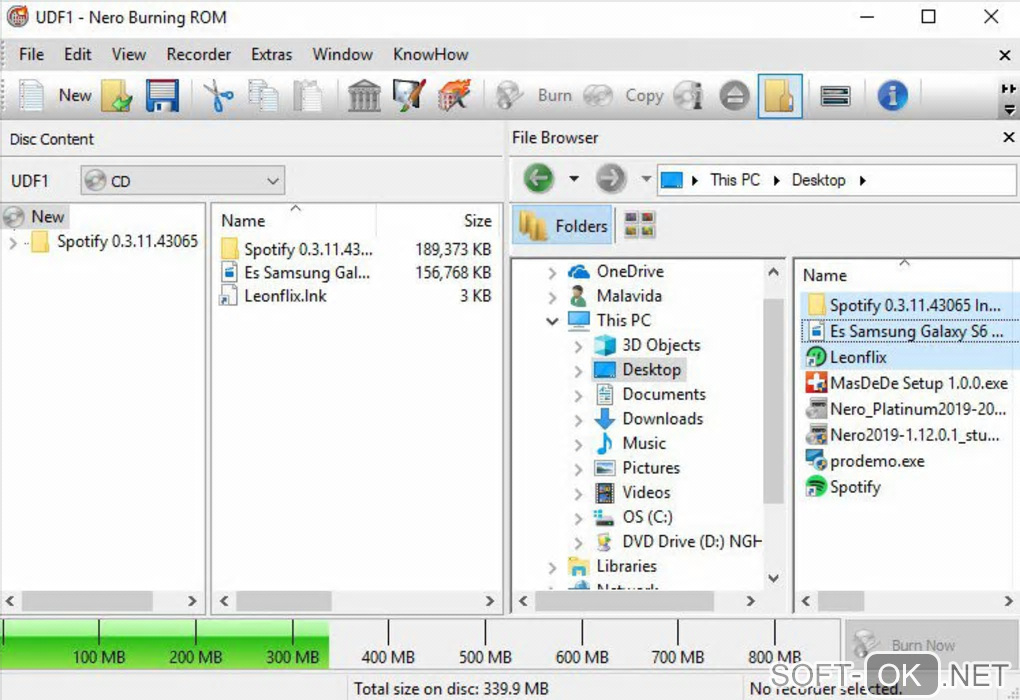The width and height of the screenshot is (1020, 700).
Task: Click Desktop in the path bar
Action: point(818,180)
